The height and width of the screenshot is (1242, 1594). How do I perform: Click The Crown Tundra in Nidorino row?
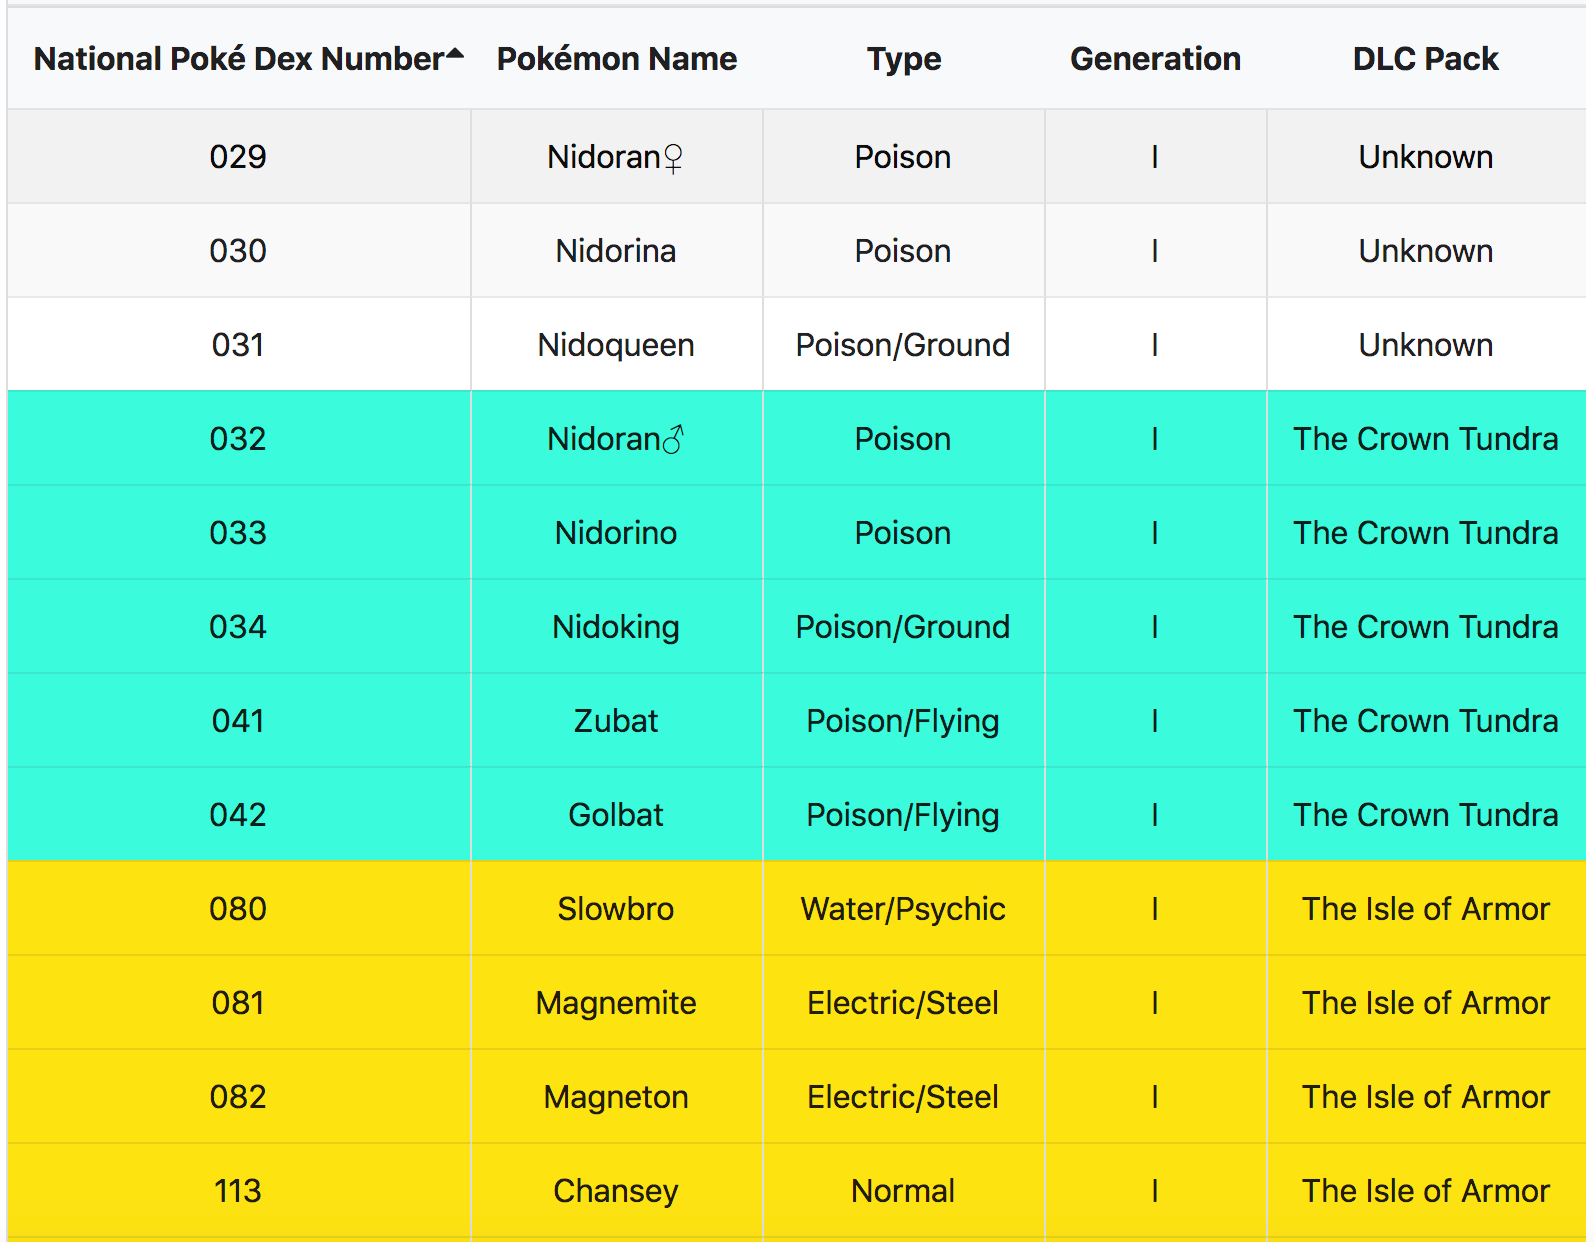pyautogui.click(x=1425, y=533)
